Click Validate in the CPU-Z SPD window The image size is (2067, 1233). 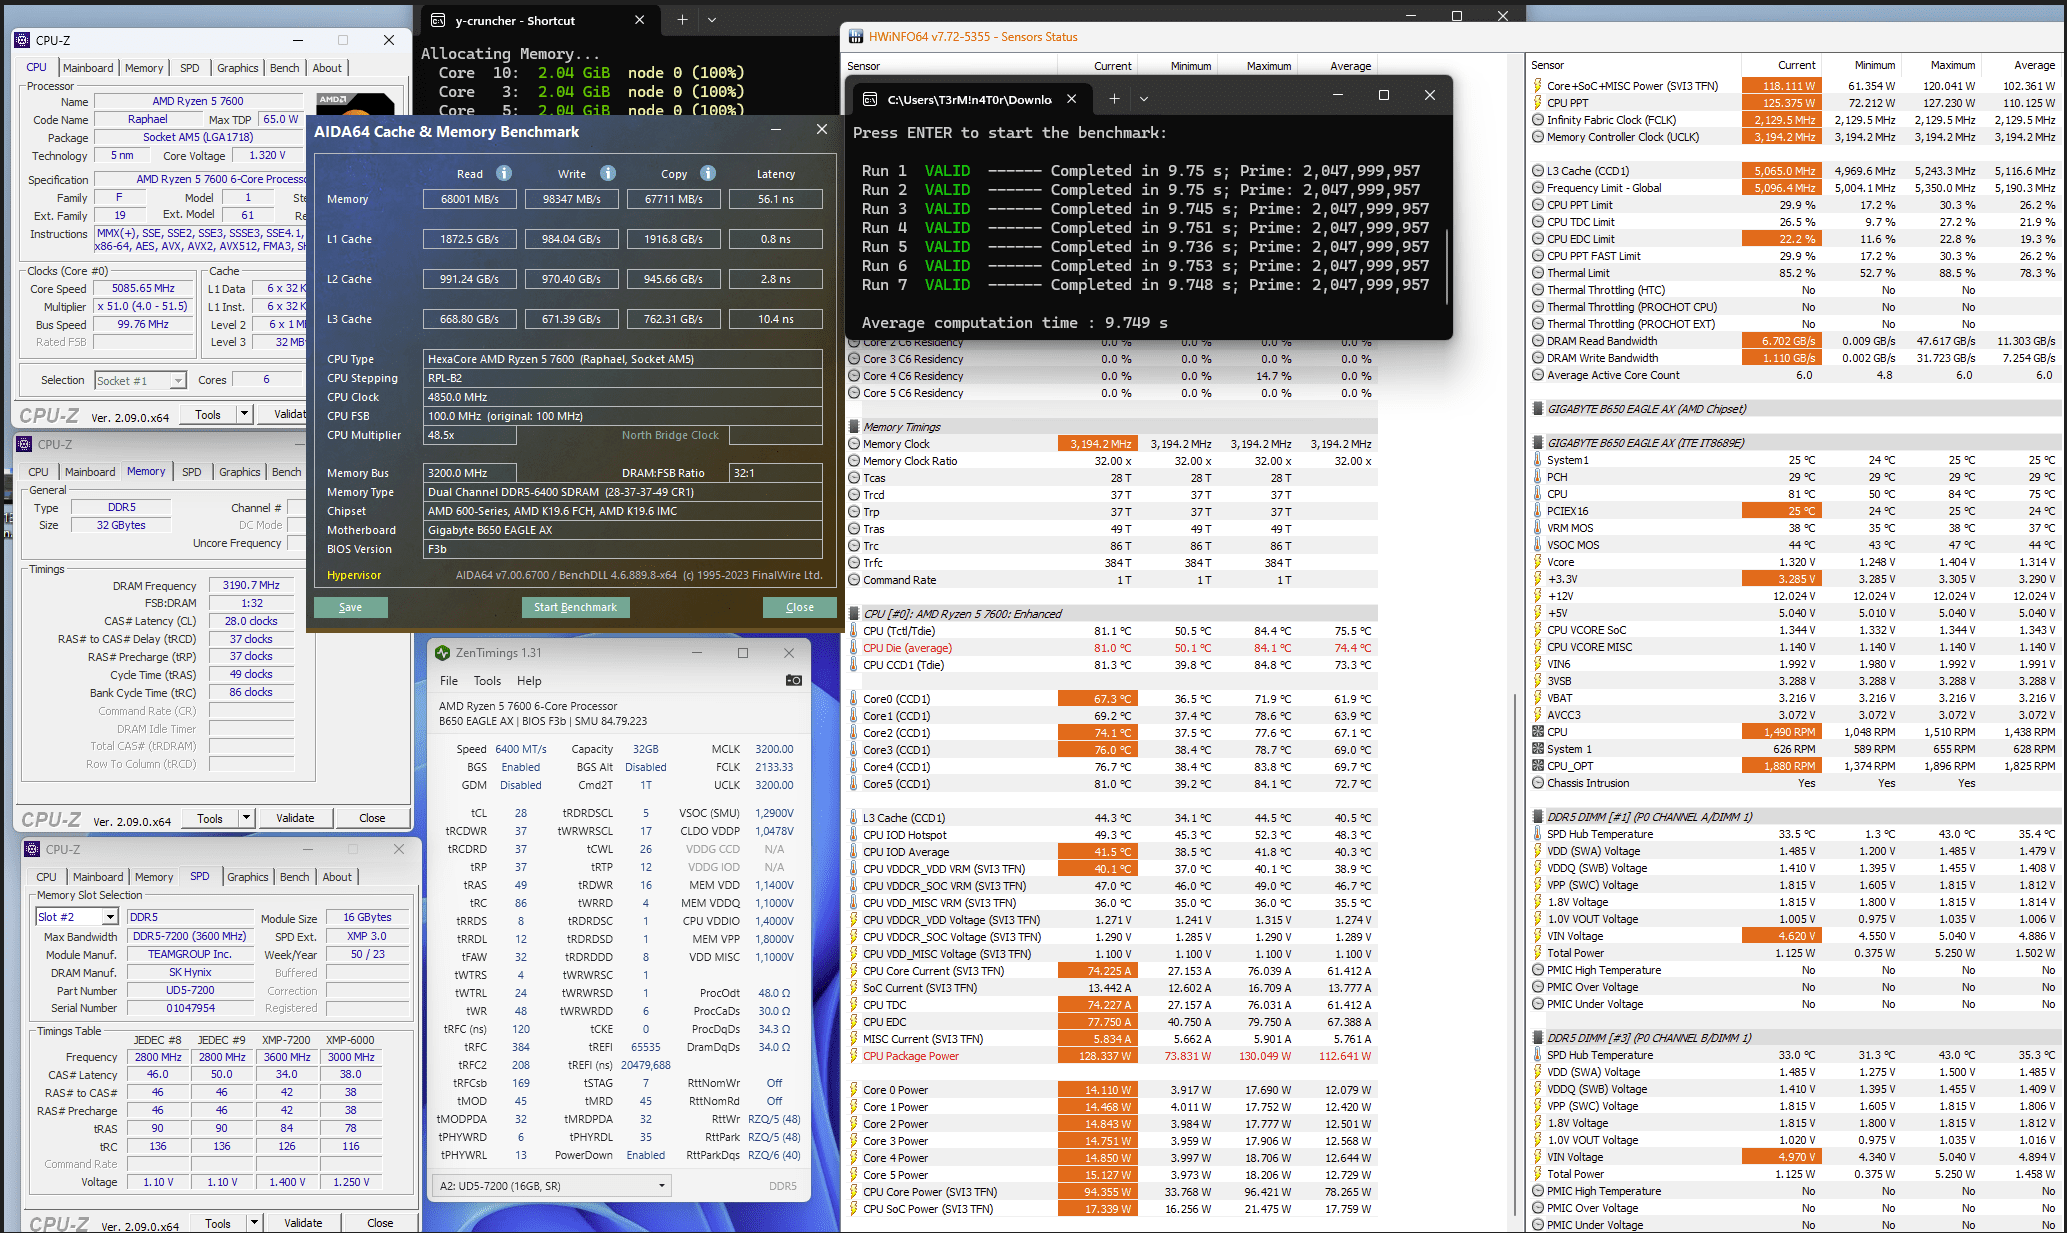point(303,1223)
